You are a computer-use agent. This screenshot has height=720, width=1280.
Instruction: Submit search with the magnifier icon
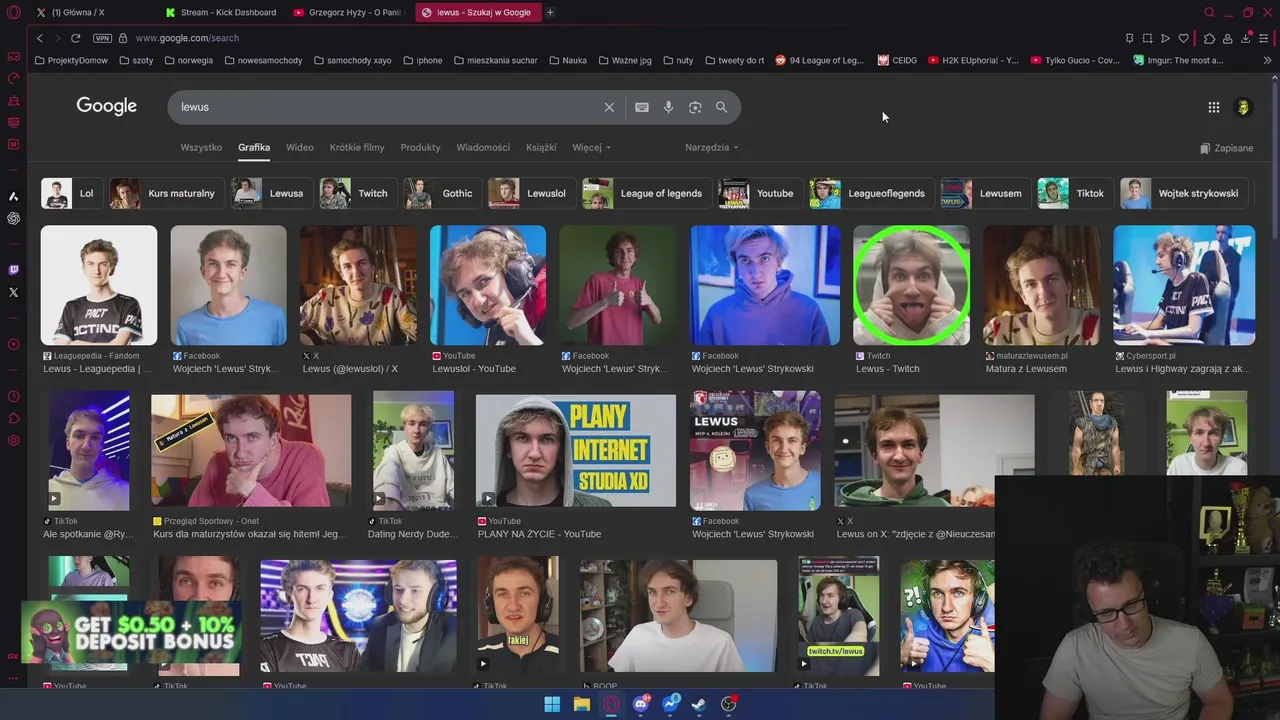click(x=721, y=107)
